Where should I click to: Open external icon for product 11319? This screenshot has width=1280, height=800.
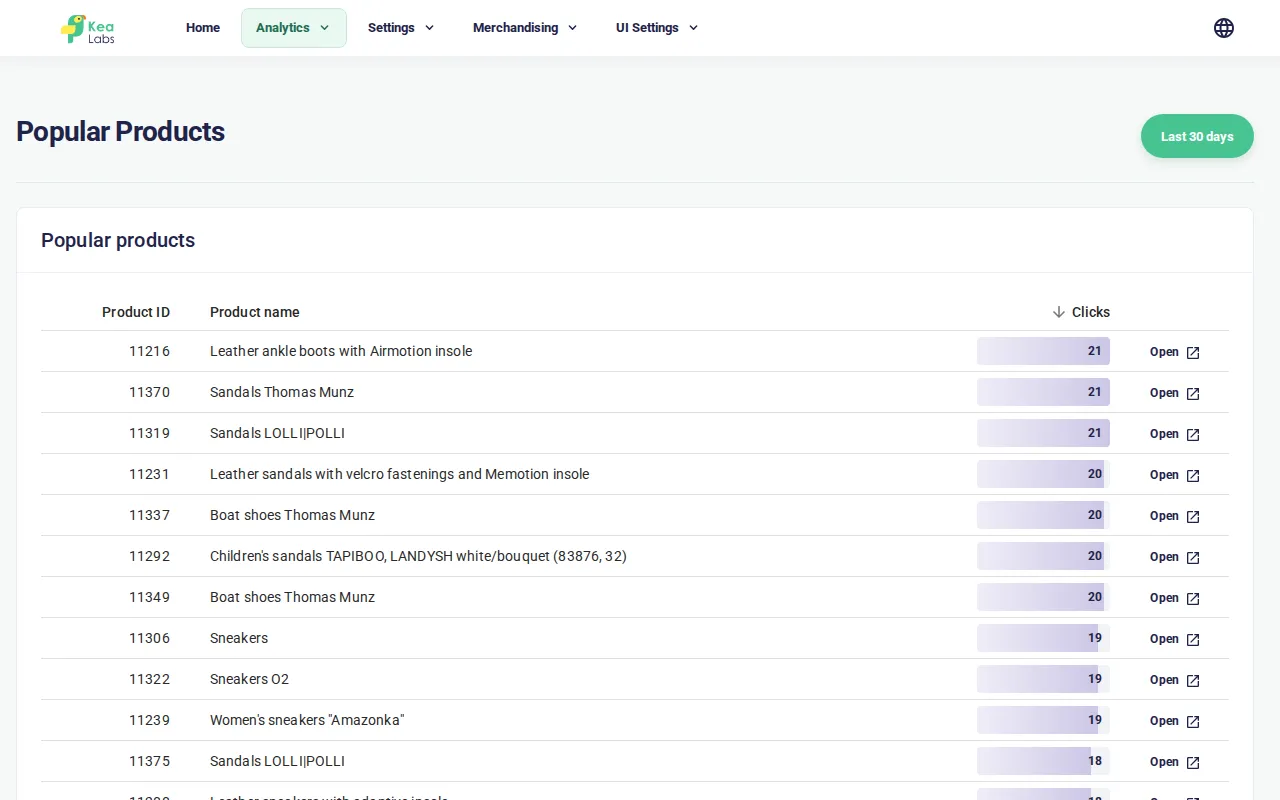coord(1193,434)
